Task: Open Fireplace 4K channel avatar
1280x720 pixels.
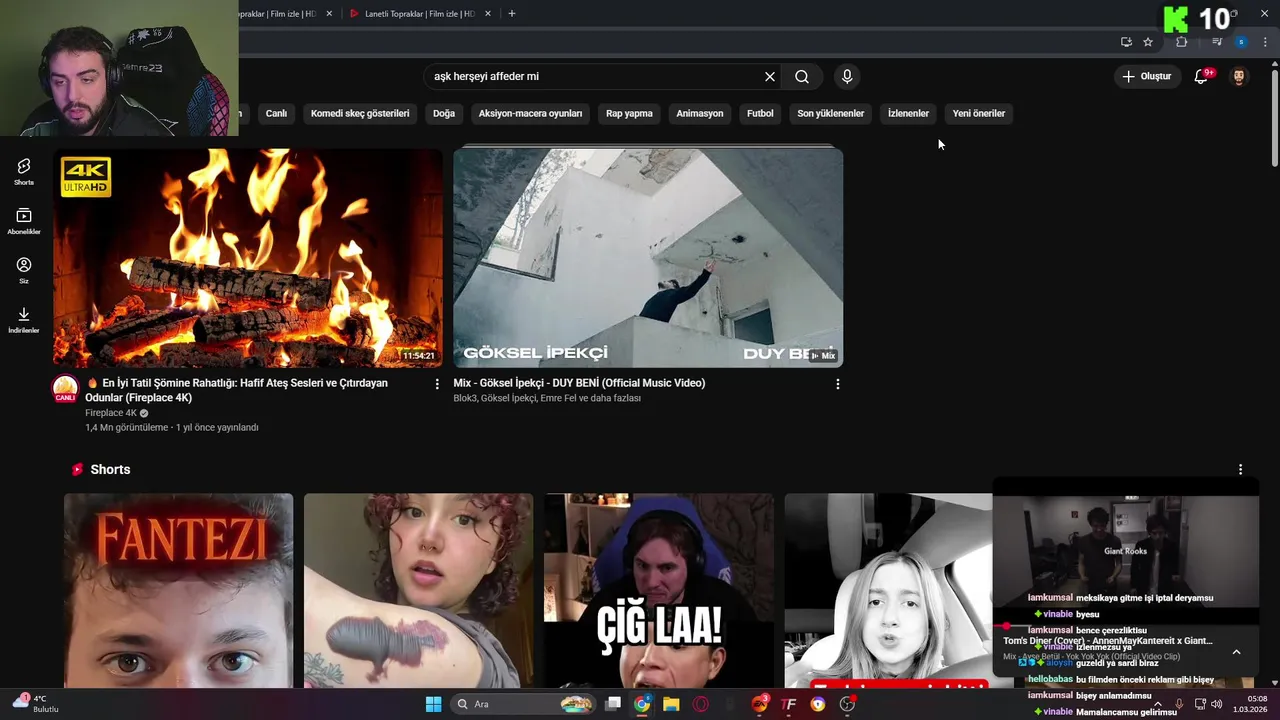Action: point(65,389)
